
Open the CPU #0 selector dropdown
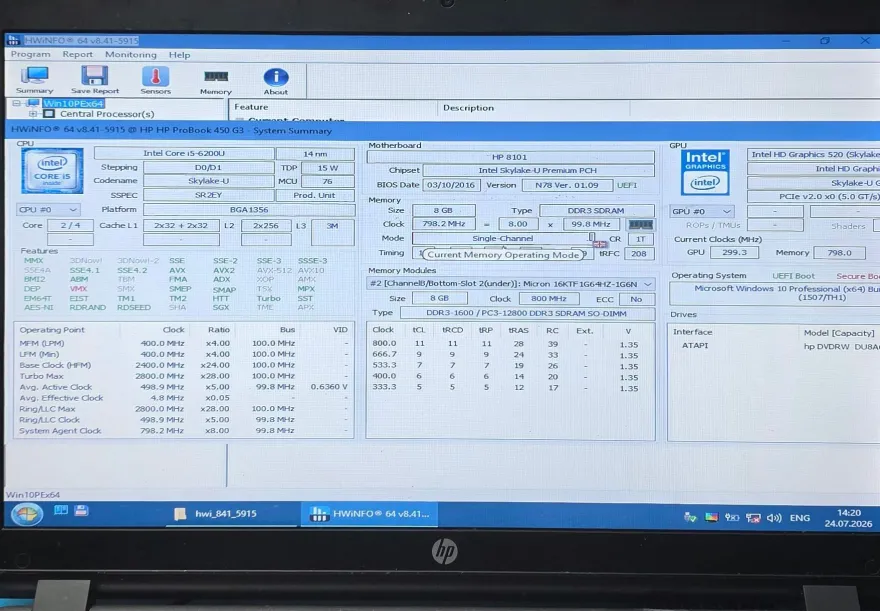(48, 210)
